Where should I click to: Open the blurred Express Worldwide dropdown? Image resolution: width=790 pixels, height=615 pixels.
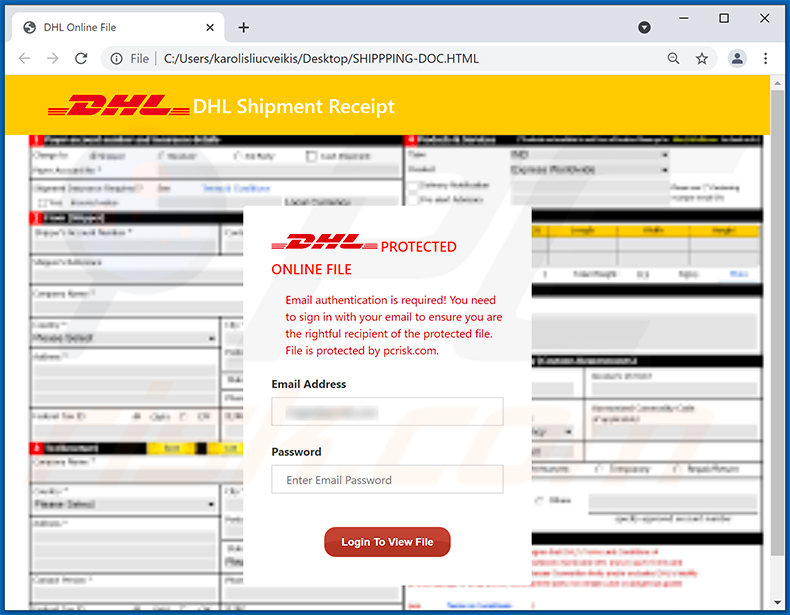click(590, 170)
